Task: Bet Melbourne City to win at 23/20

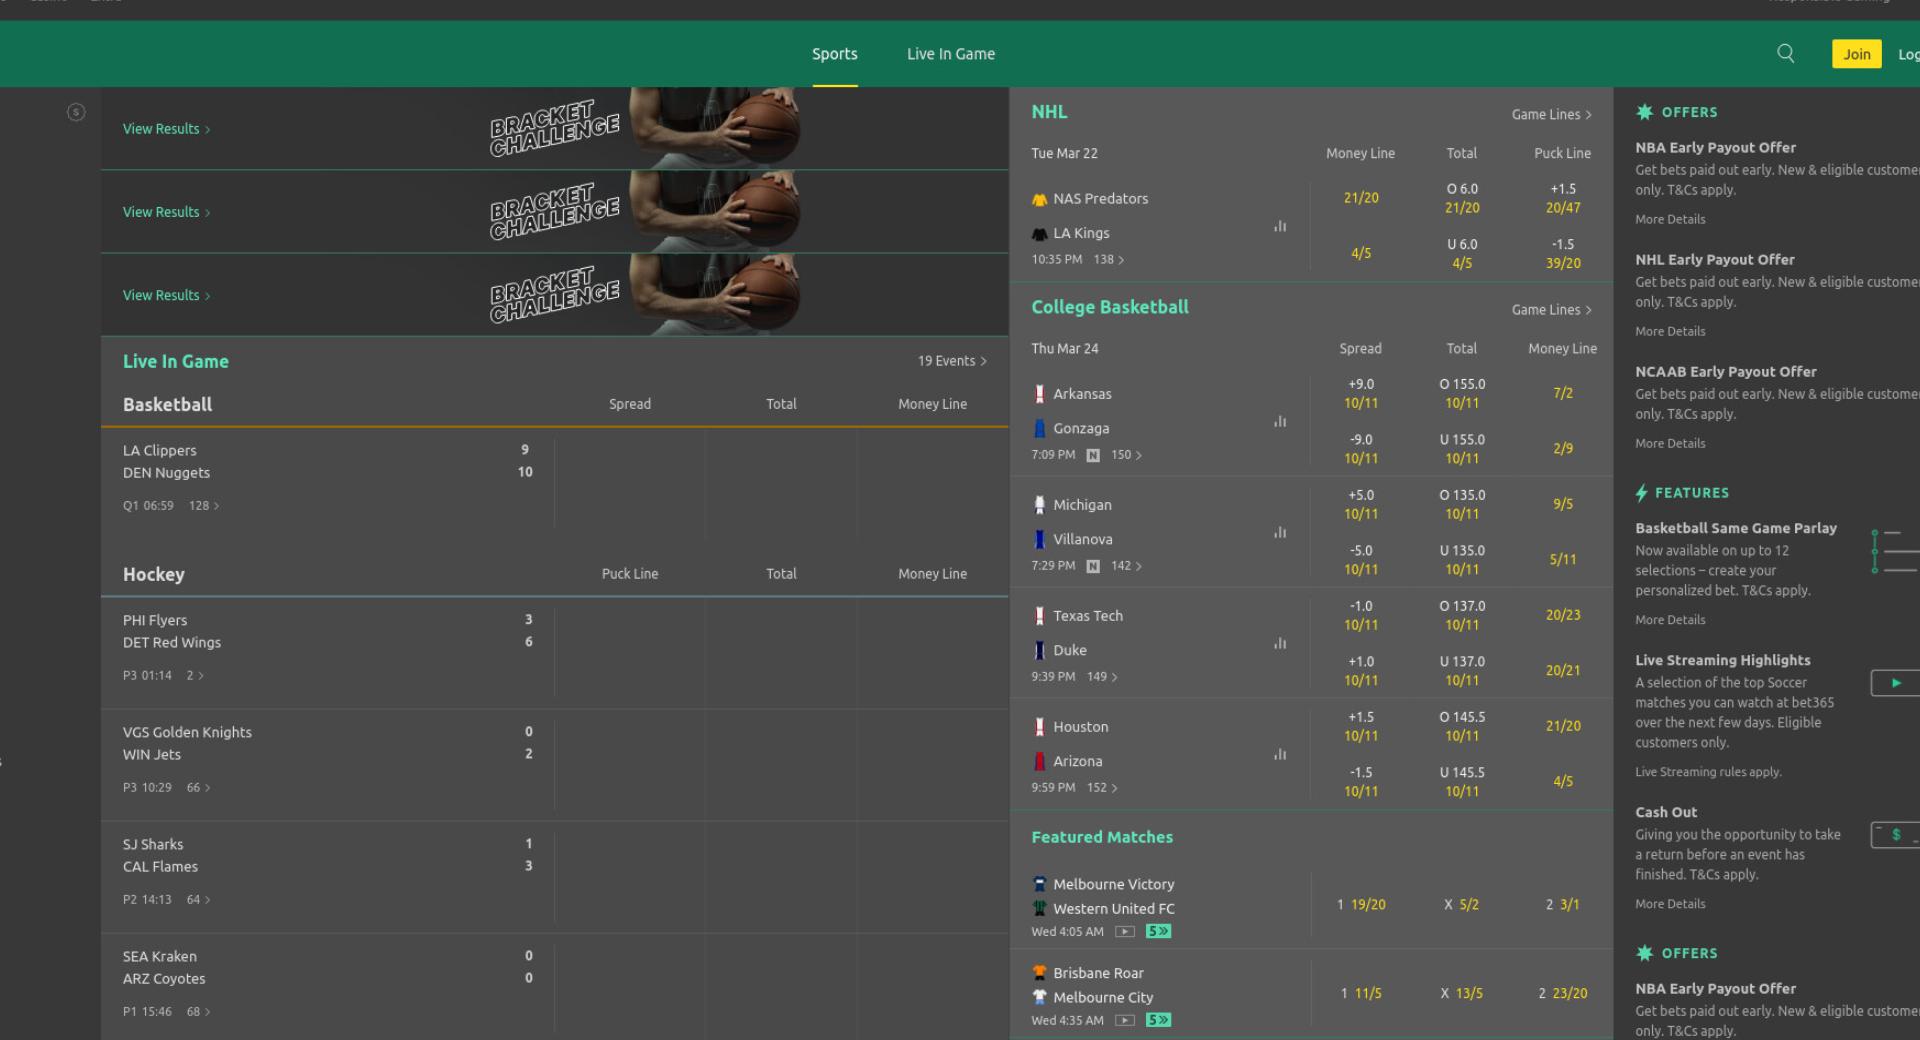Action: tap(1563, 994)
